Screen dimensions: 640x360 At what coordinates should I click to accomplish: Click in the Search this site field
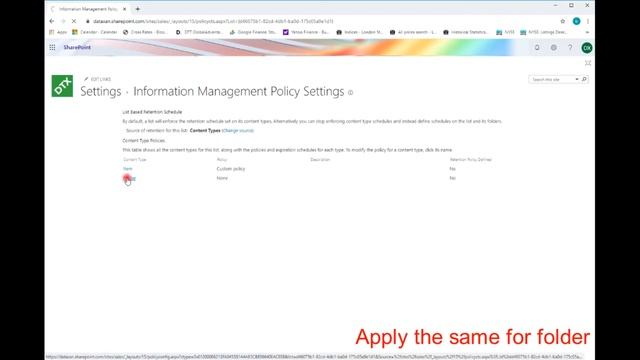(x=552, y=79)
